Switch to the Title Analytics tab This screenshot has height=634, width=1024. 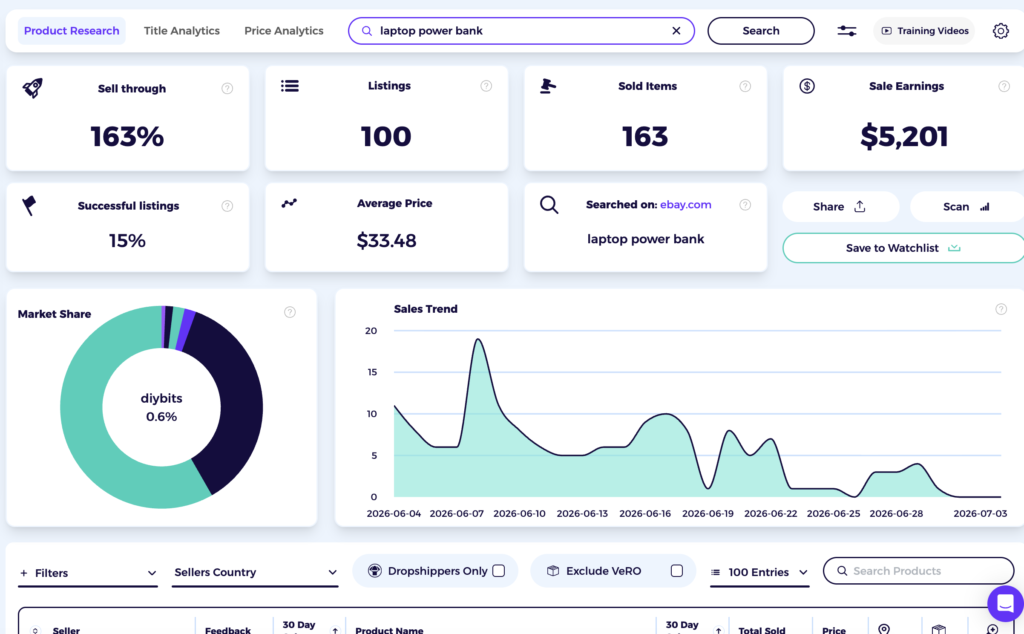(x=182, y=31)
